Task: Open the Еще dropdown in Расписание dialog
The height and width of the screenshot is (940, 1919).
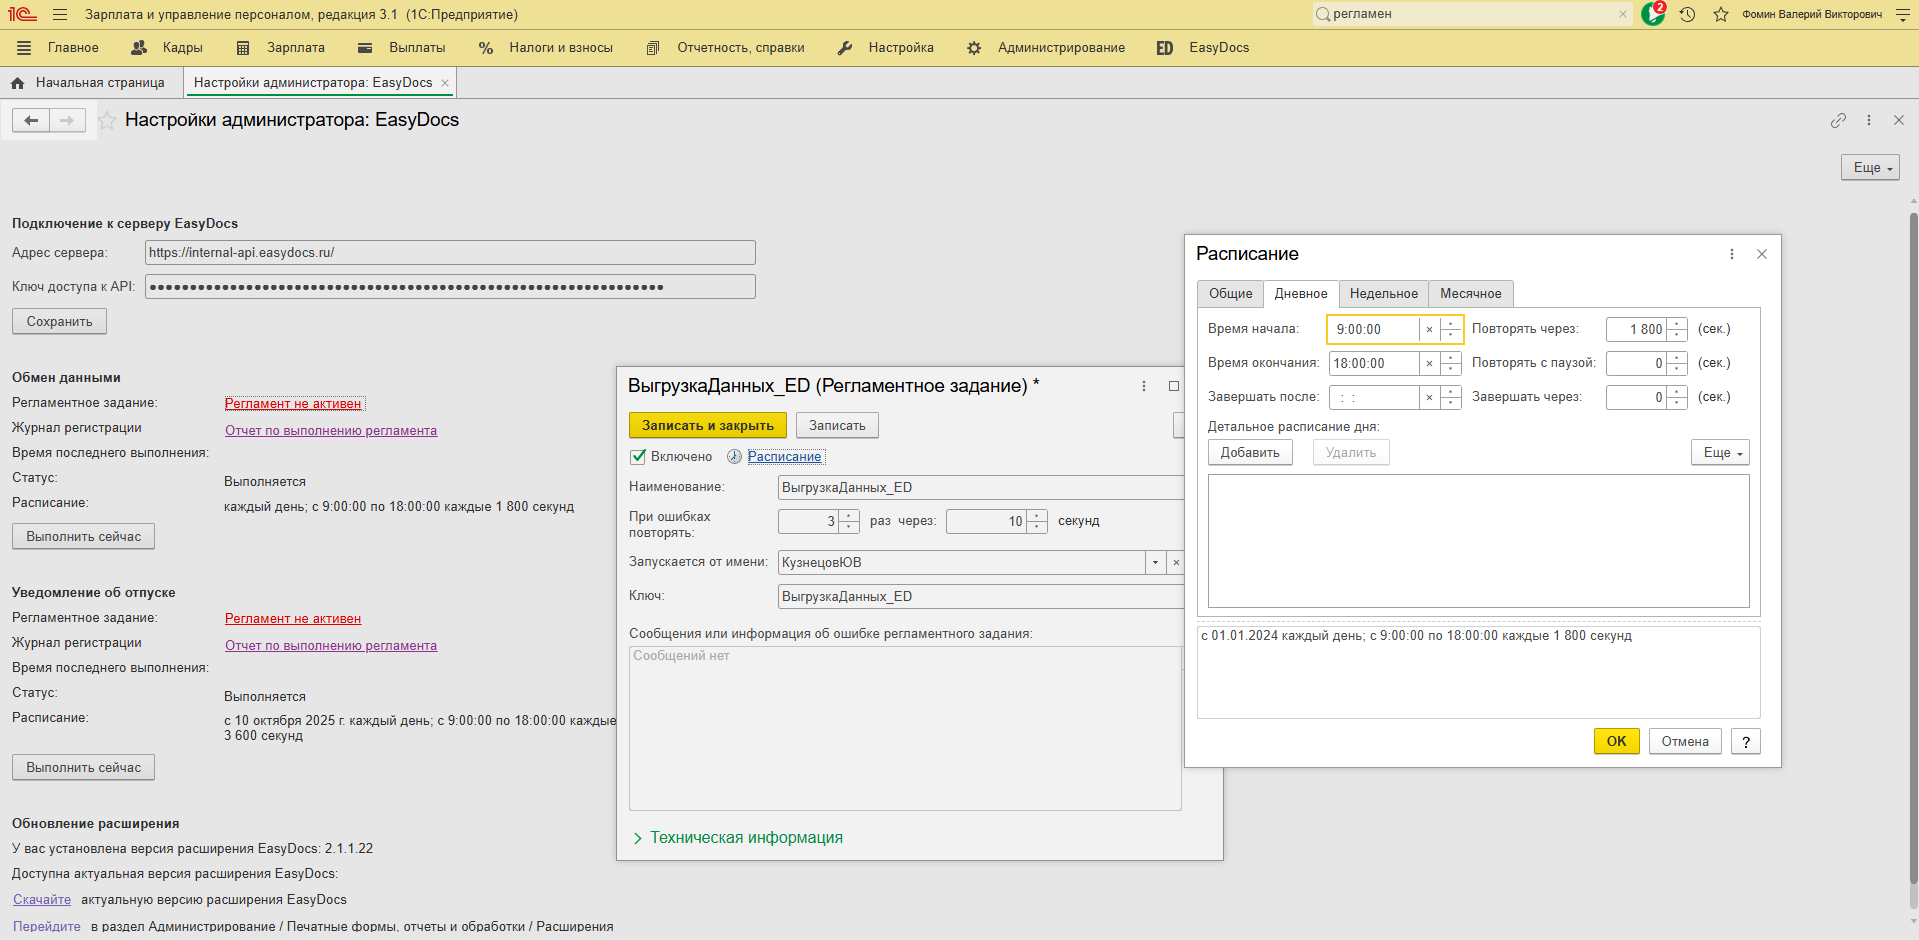Action: coord(1719,453)
